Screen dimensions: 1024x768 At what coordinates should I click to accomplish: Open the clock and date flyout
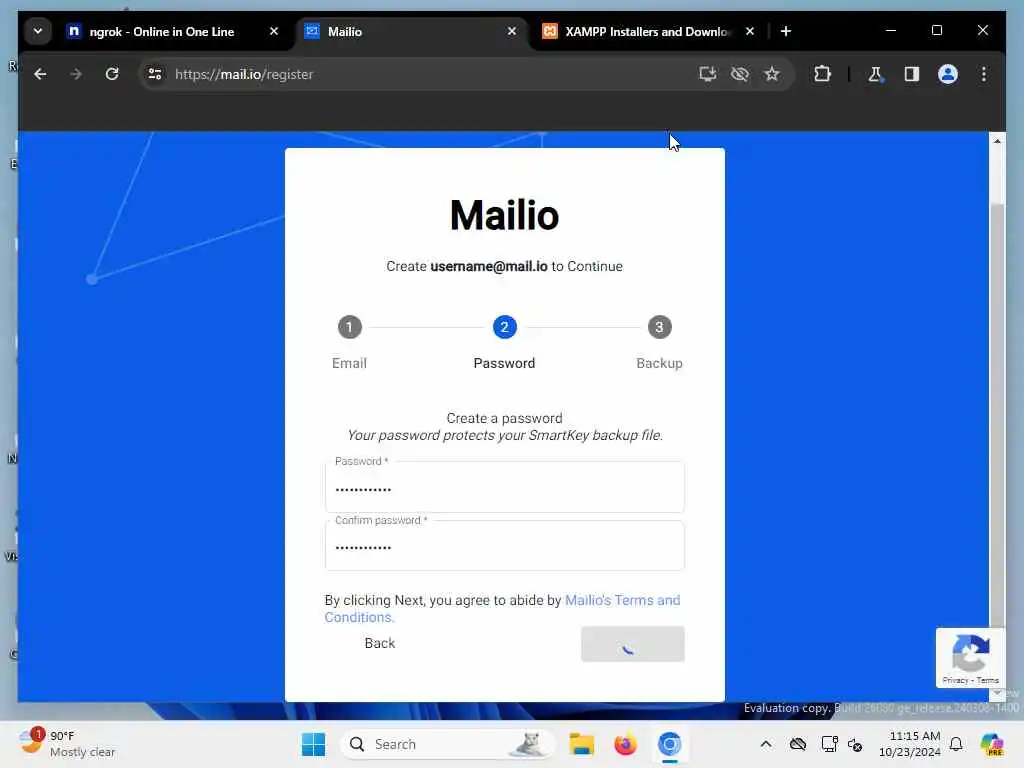click(x=909, y=744)
